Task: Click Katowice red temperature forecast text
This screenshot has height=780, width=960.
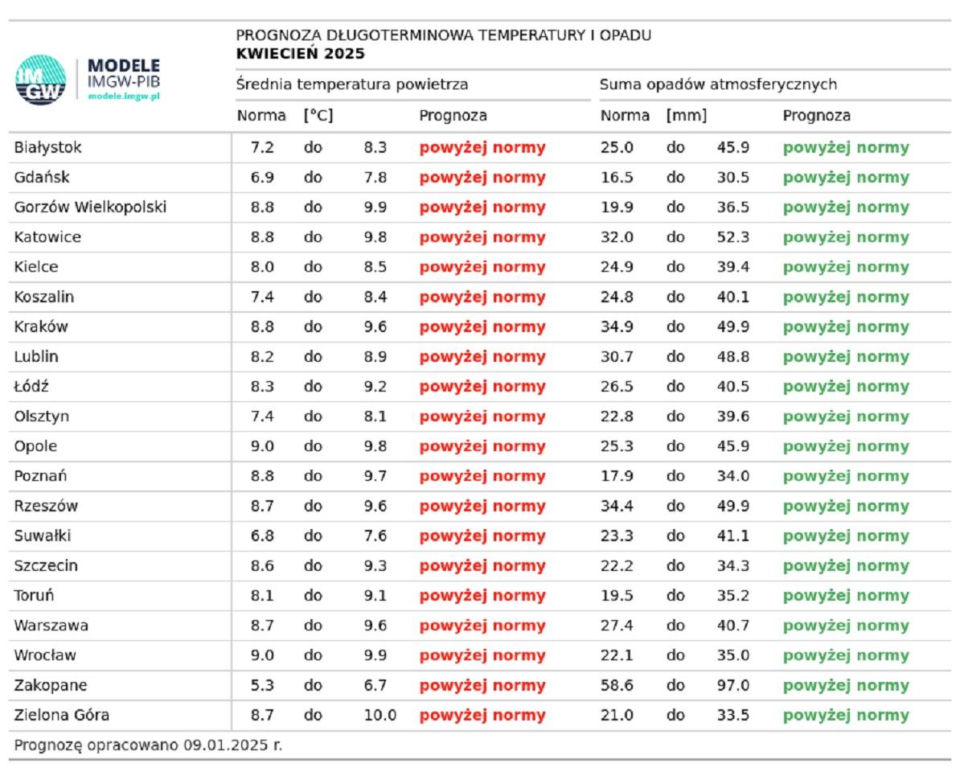Action: click(x=482, y=238)
